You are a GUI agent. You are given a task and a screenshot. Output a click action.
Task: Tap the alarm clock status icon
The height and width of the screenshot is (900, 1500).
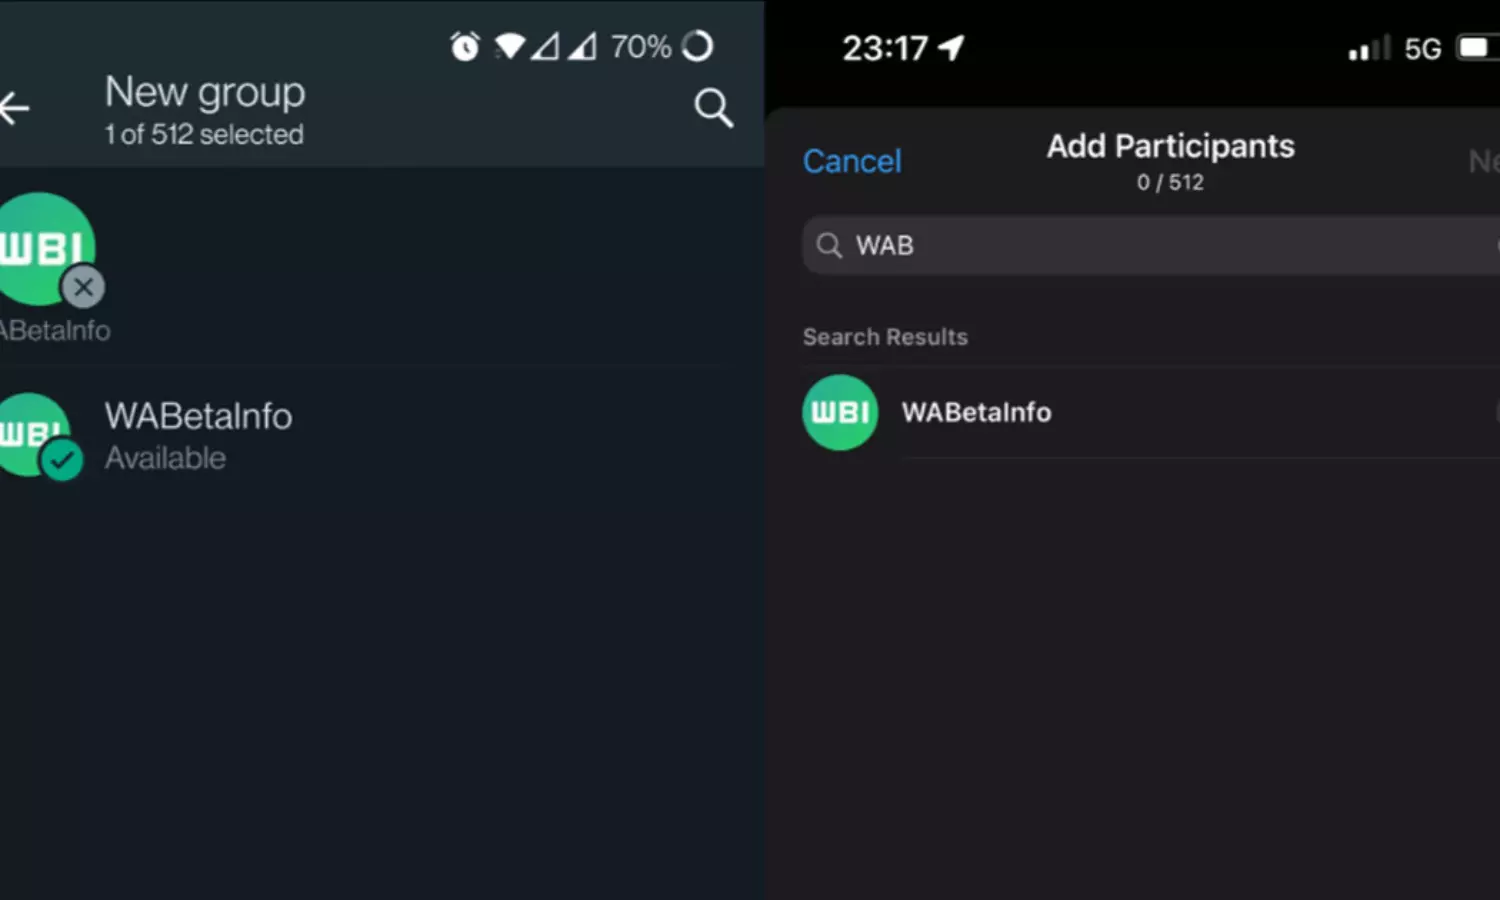click(x=465, y=46)
